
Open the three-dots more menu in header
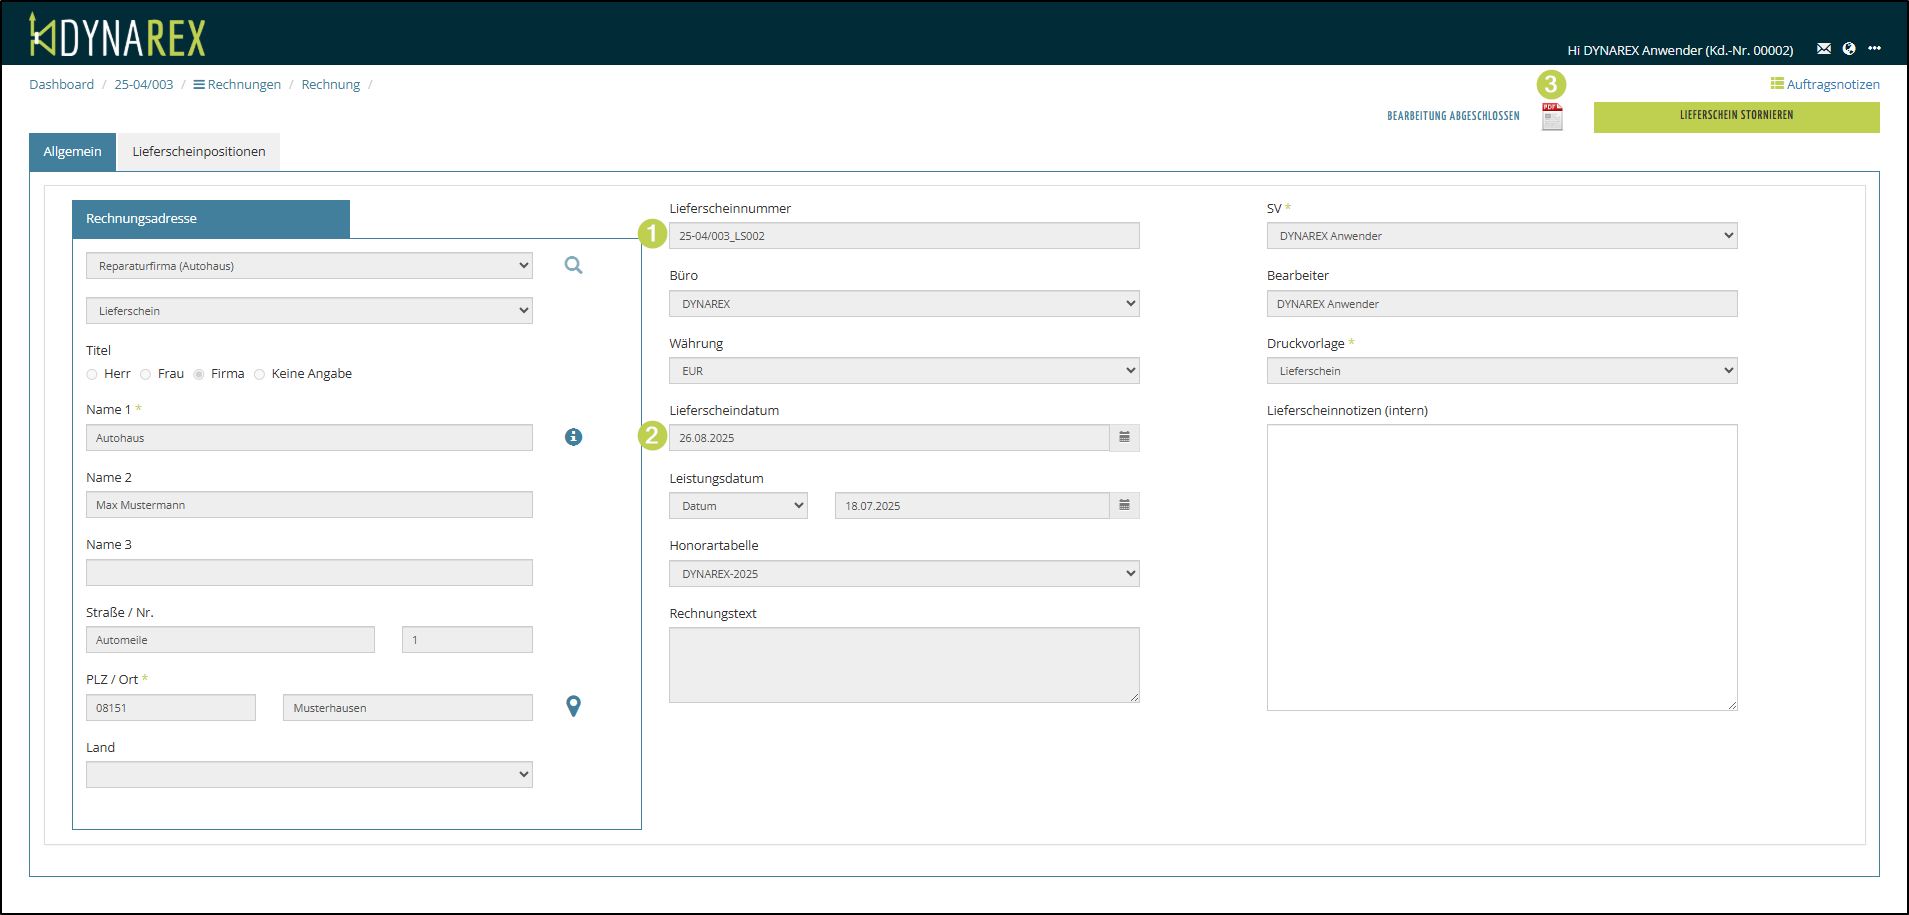point(1874,49)
